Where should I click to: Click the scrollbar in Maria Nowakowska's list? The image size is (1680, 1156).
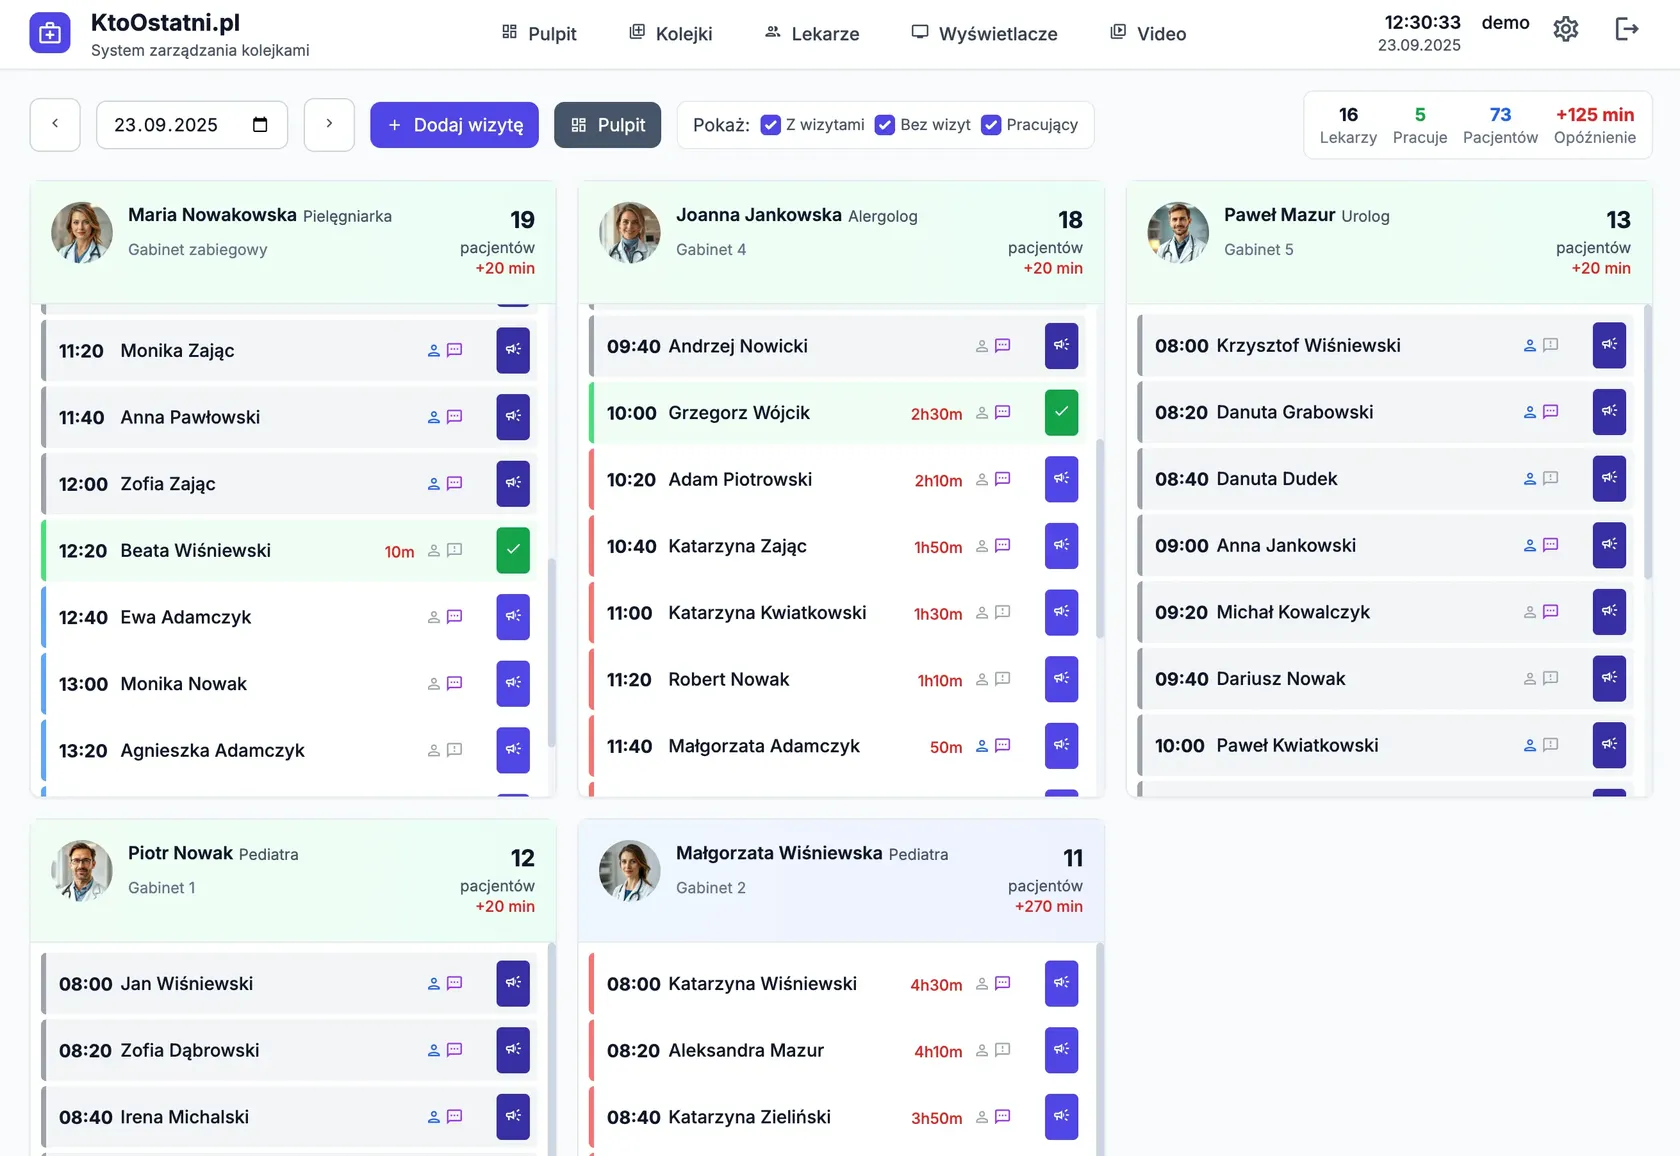coord(552,653)
